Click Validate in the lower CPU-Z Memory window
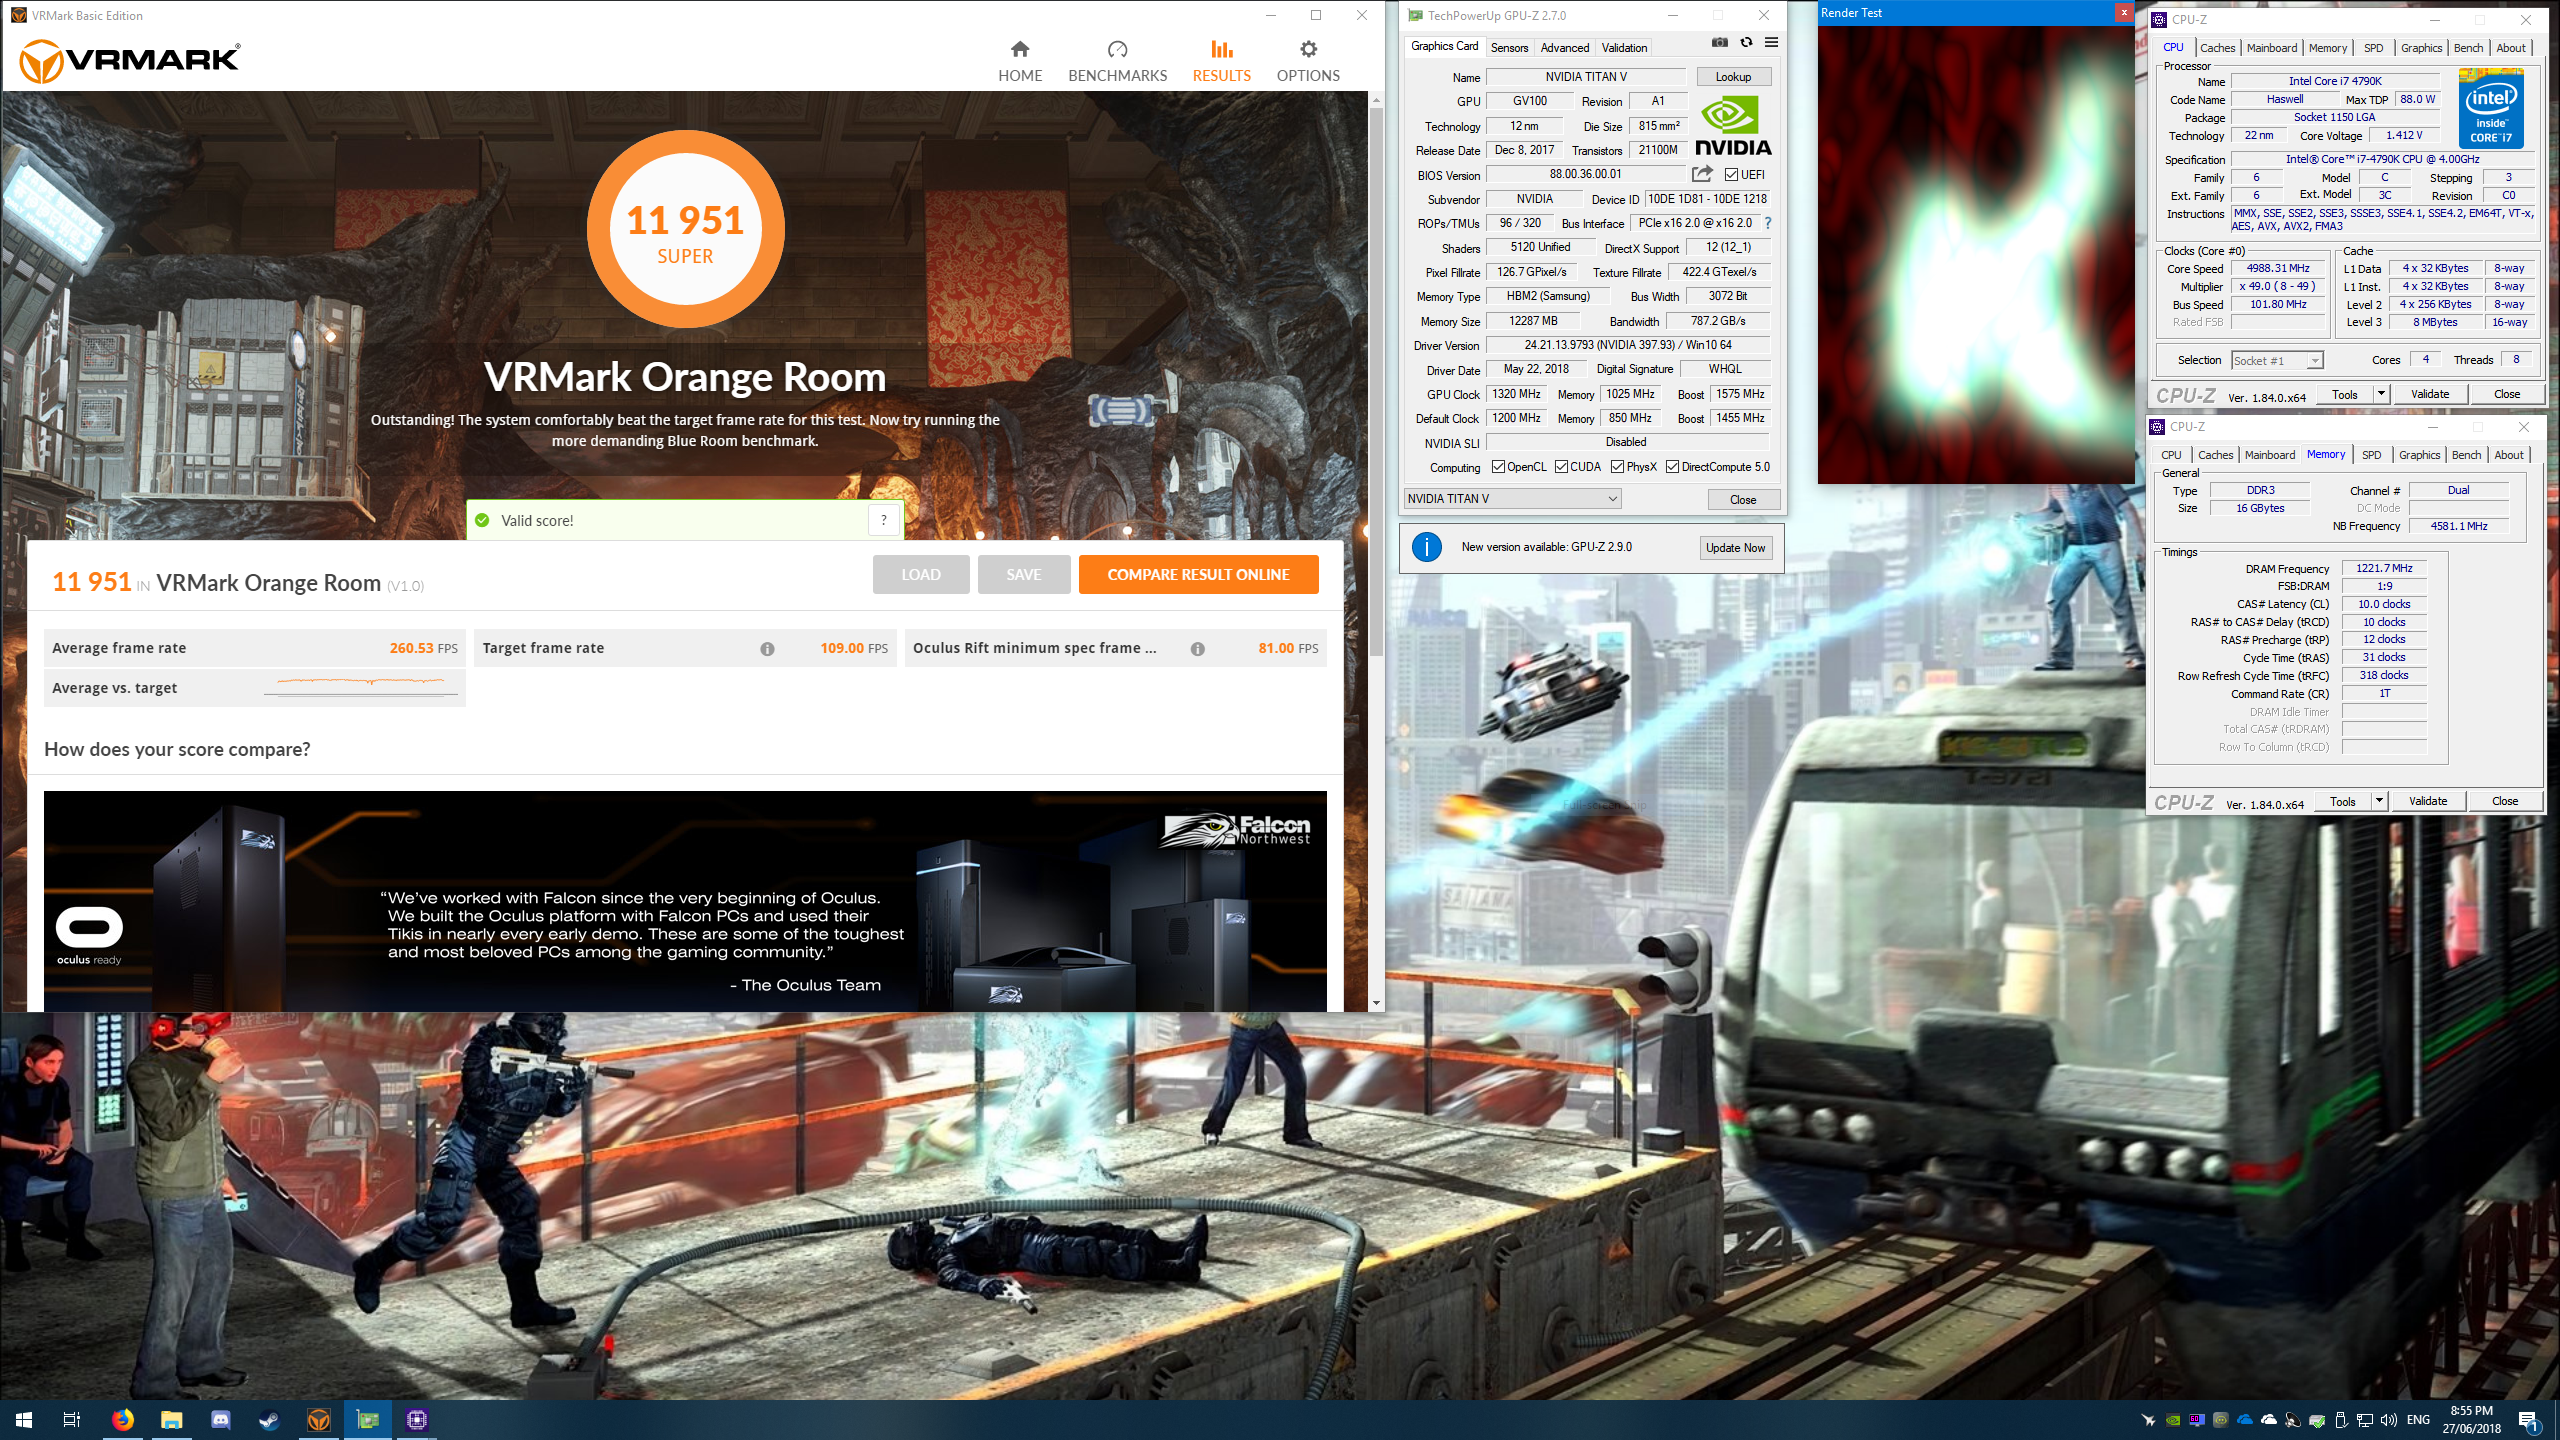The height and width of the screenshot is (1440, 2560). tap(2427, 801)
